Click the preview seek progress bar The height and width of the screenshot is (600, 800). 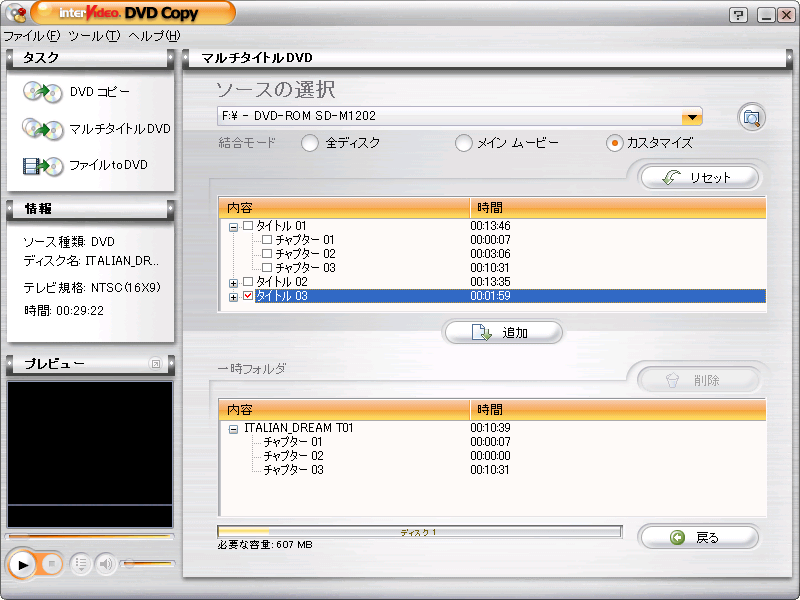(x=90, y=537)
